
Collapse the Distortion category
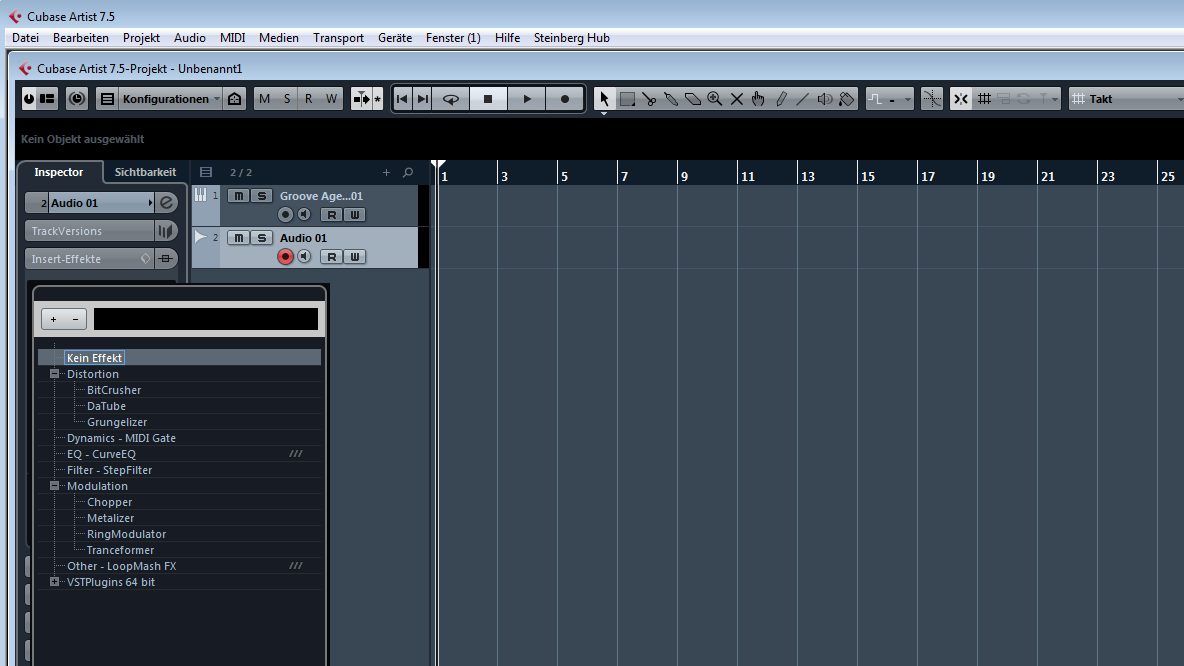point(54,374)
